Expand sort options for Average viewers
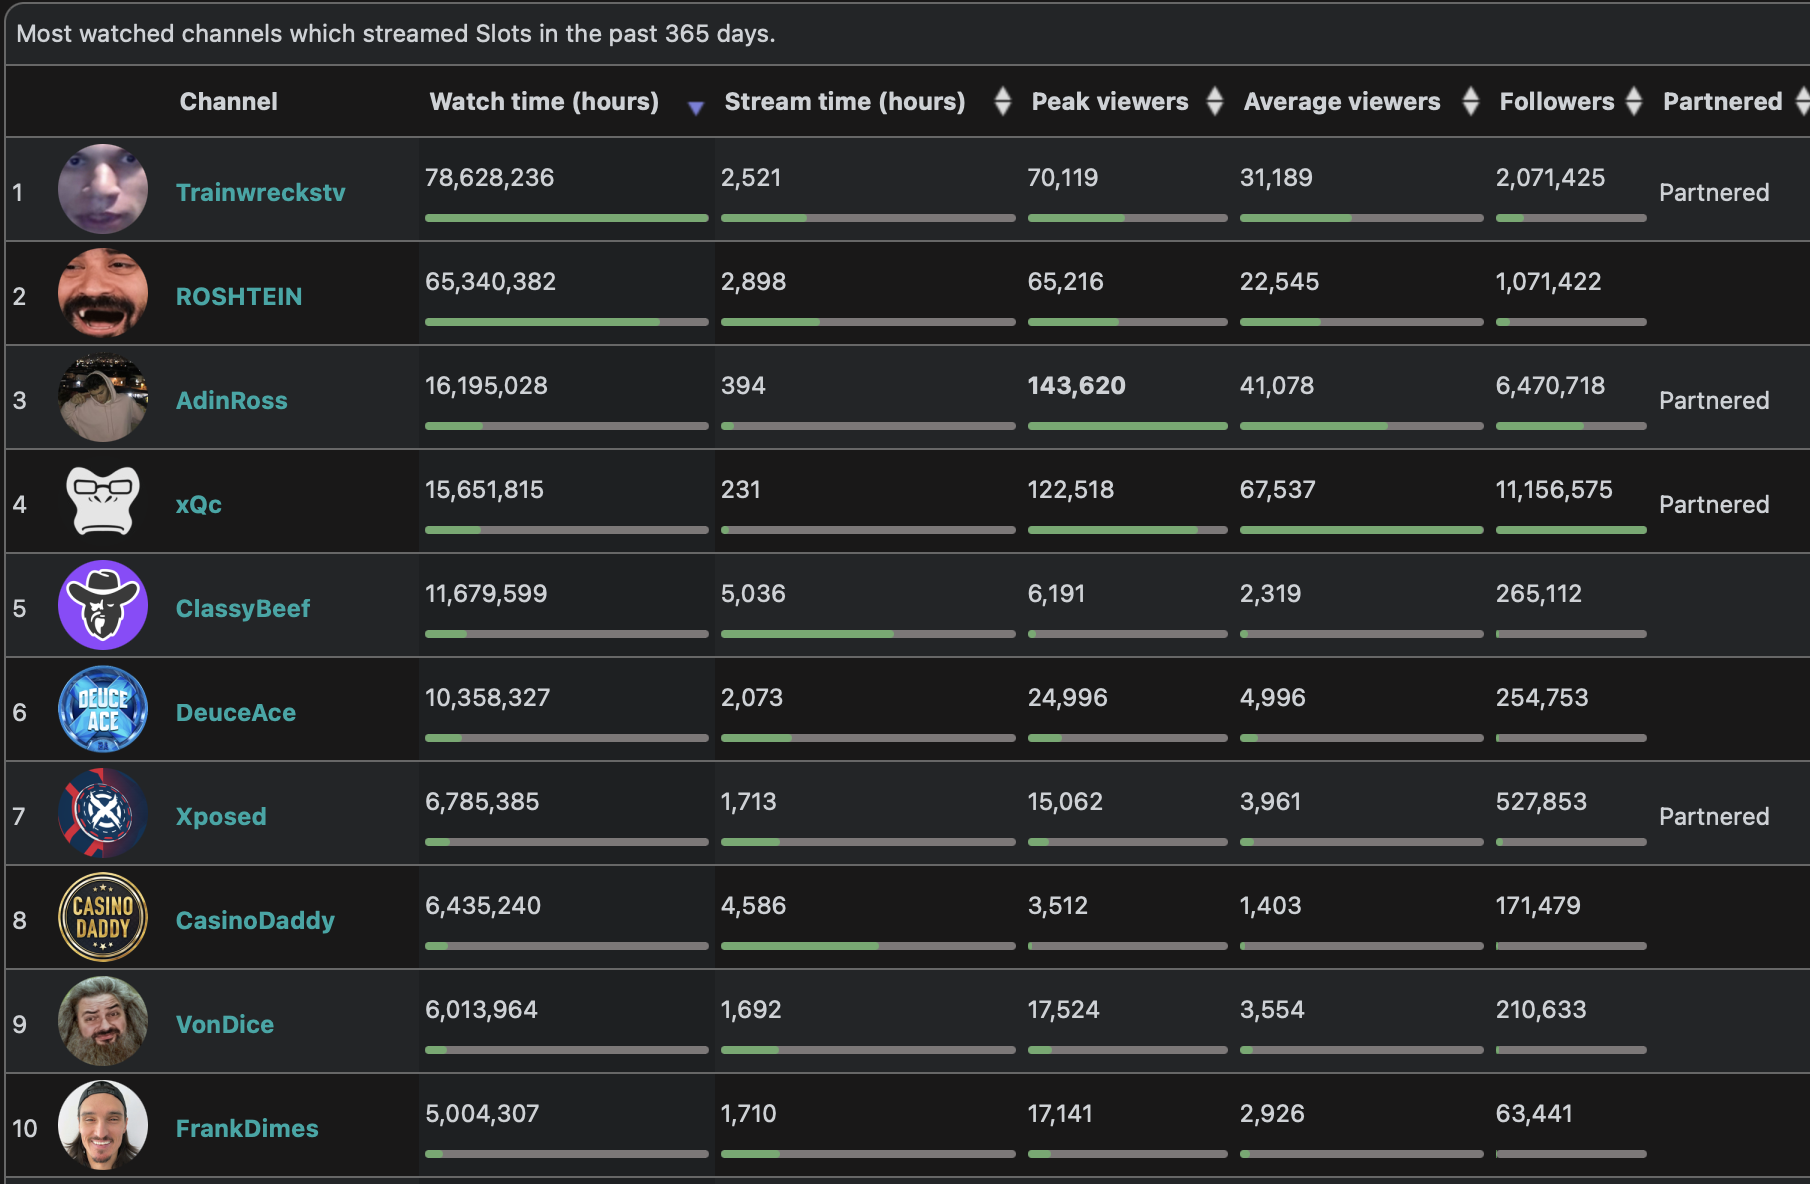The width and height of the screenshot is (1810, 1184). (1470, 101)
